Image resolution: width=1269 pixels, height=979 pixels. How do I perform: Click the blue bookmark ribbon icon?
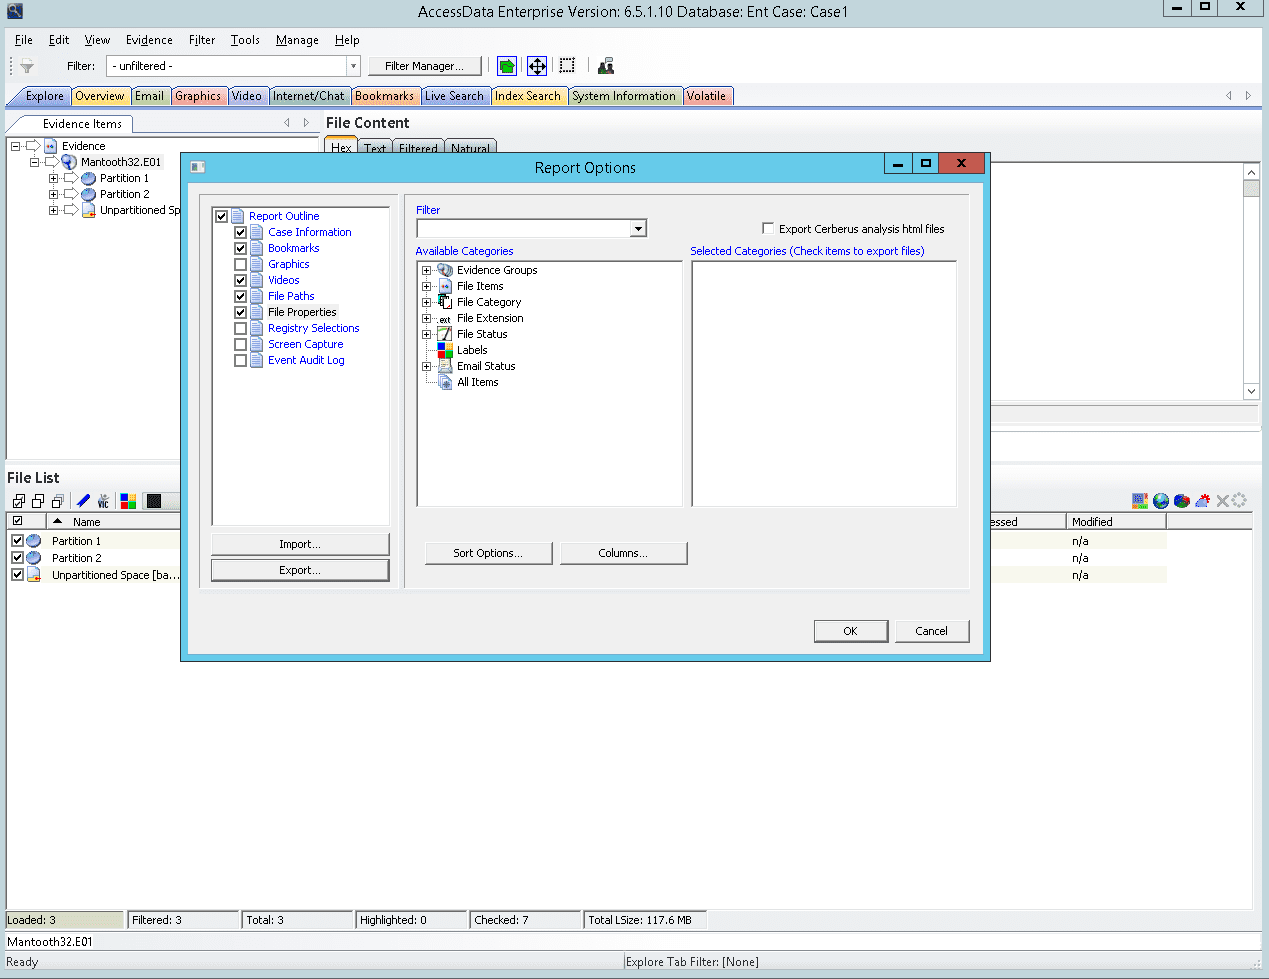click(x=84, y=501)
